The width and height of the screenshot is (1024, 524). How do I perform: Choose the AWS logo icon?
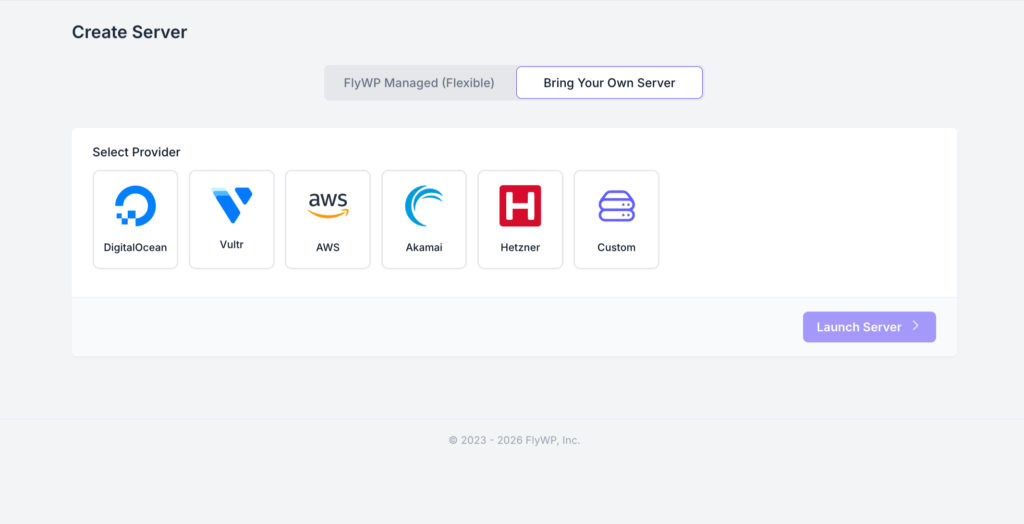328,205
